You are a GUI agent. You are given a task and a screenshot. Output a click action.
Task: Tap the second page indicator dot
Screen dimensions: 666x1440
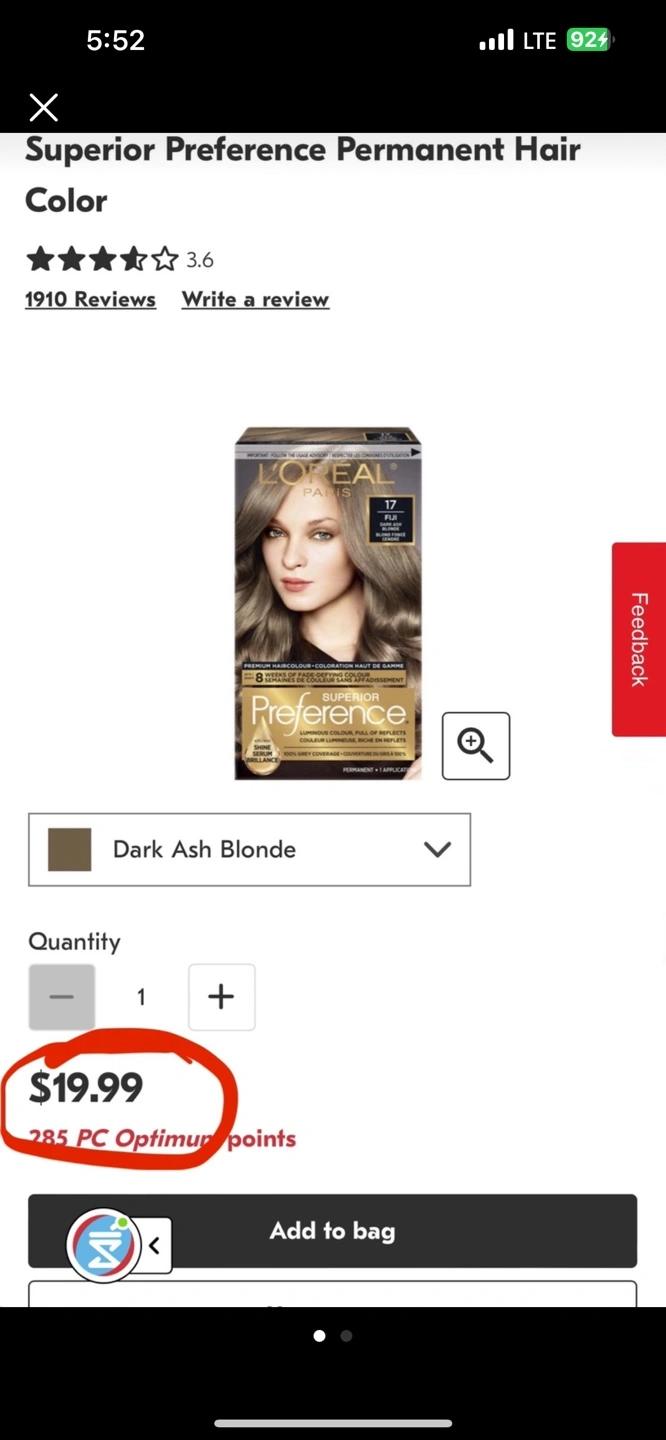point(346,1335)
